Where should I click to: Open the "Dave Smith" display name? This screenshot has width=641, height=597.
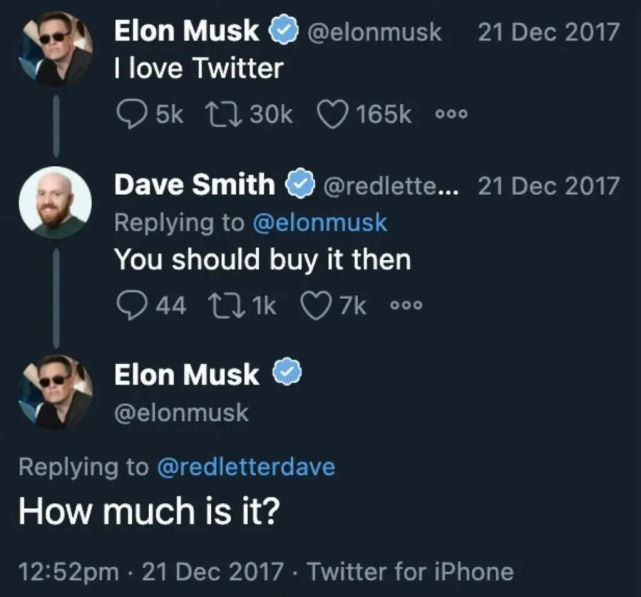coord(194,184)
